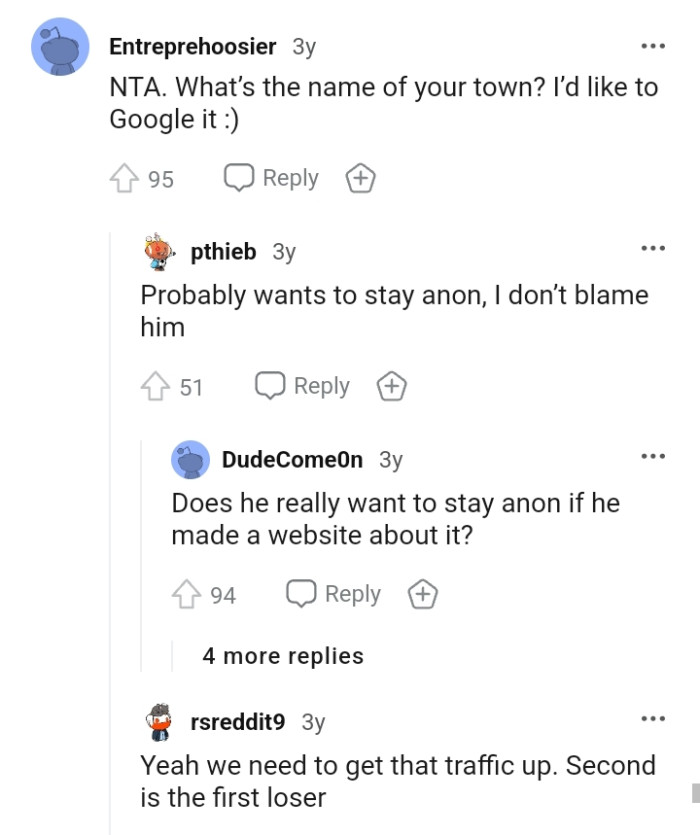This screenshot has height=835, width=700.
Task: Reply to DudeCome0n's comment
Action: [334, 593]
